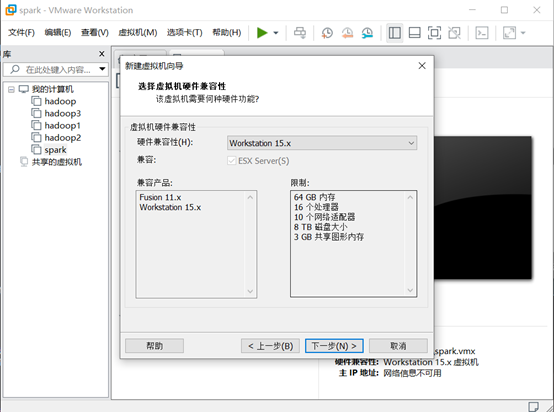Select the hadoop virtual machine

click(x=60, y=101)
